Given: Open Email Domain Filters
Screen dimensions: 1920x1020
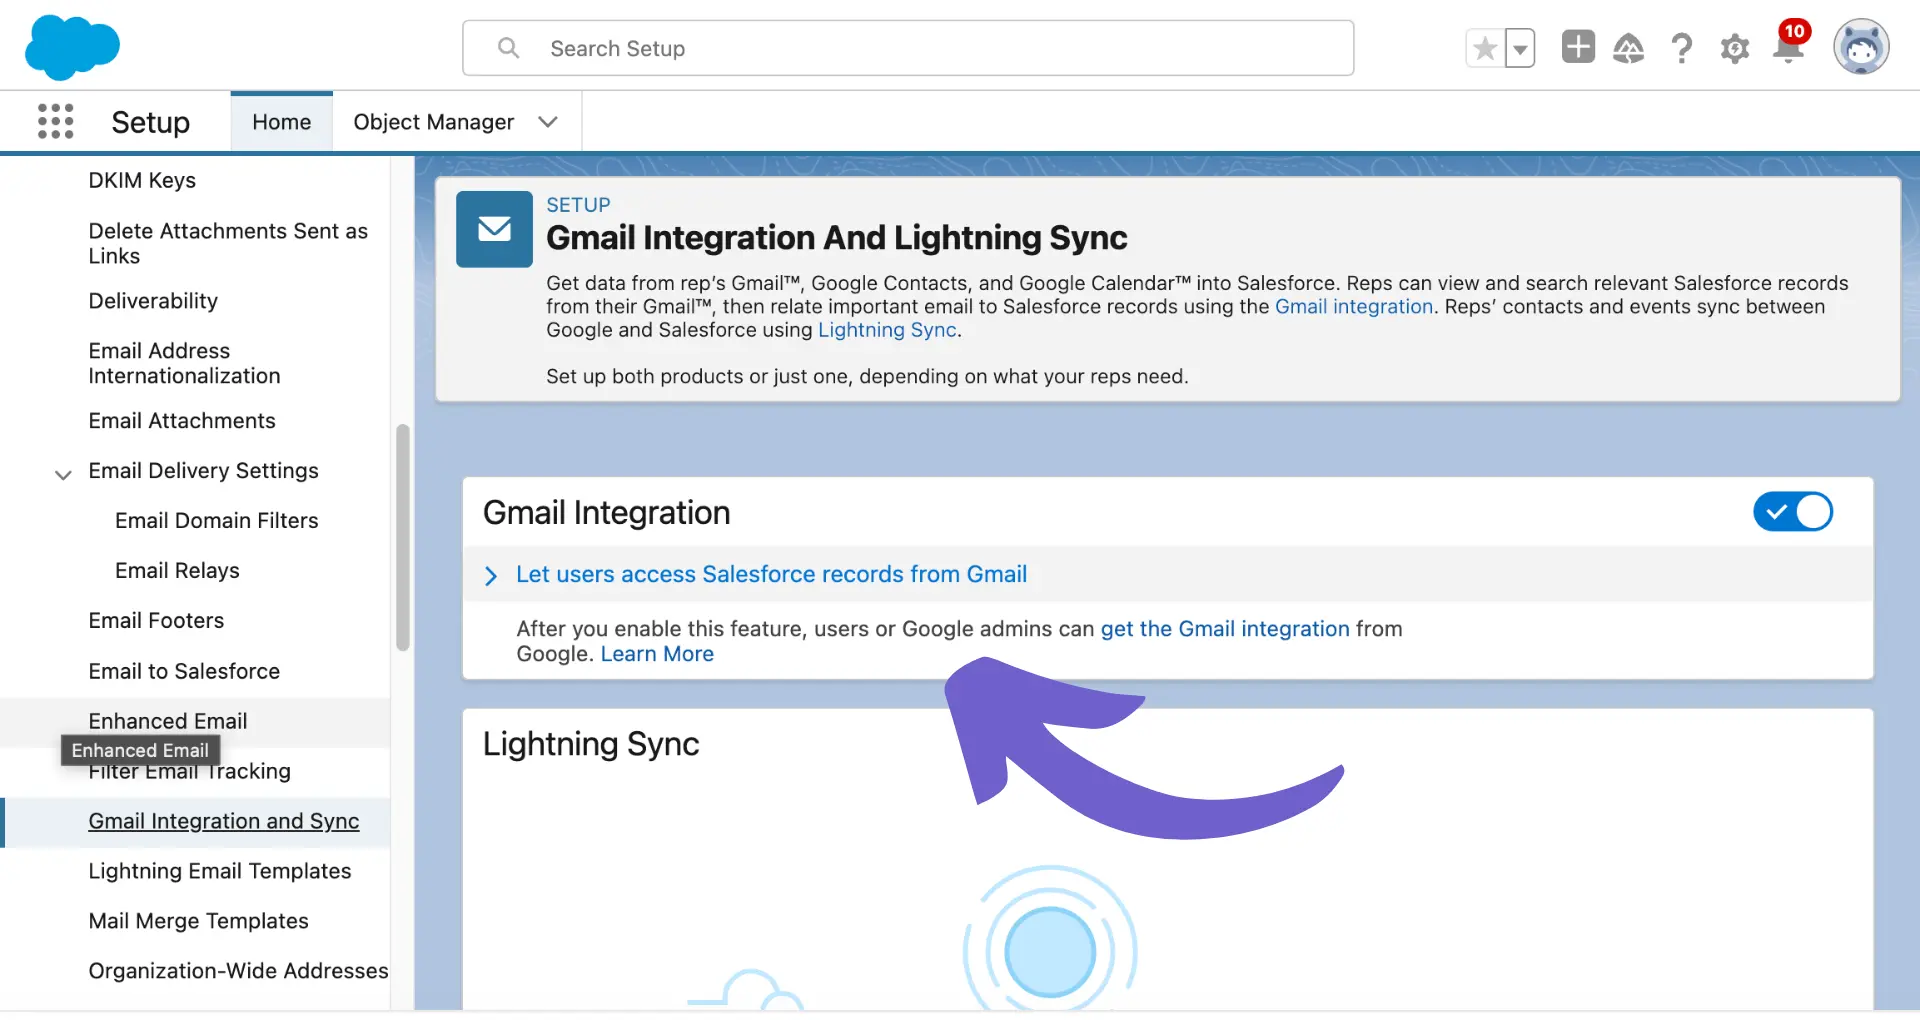Looking at the screenshot, I should pos(216,521).
